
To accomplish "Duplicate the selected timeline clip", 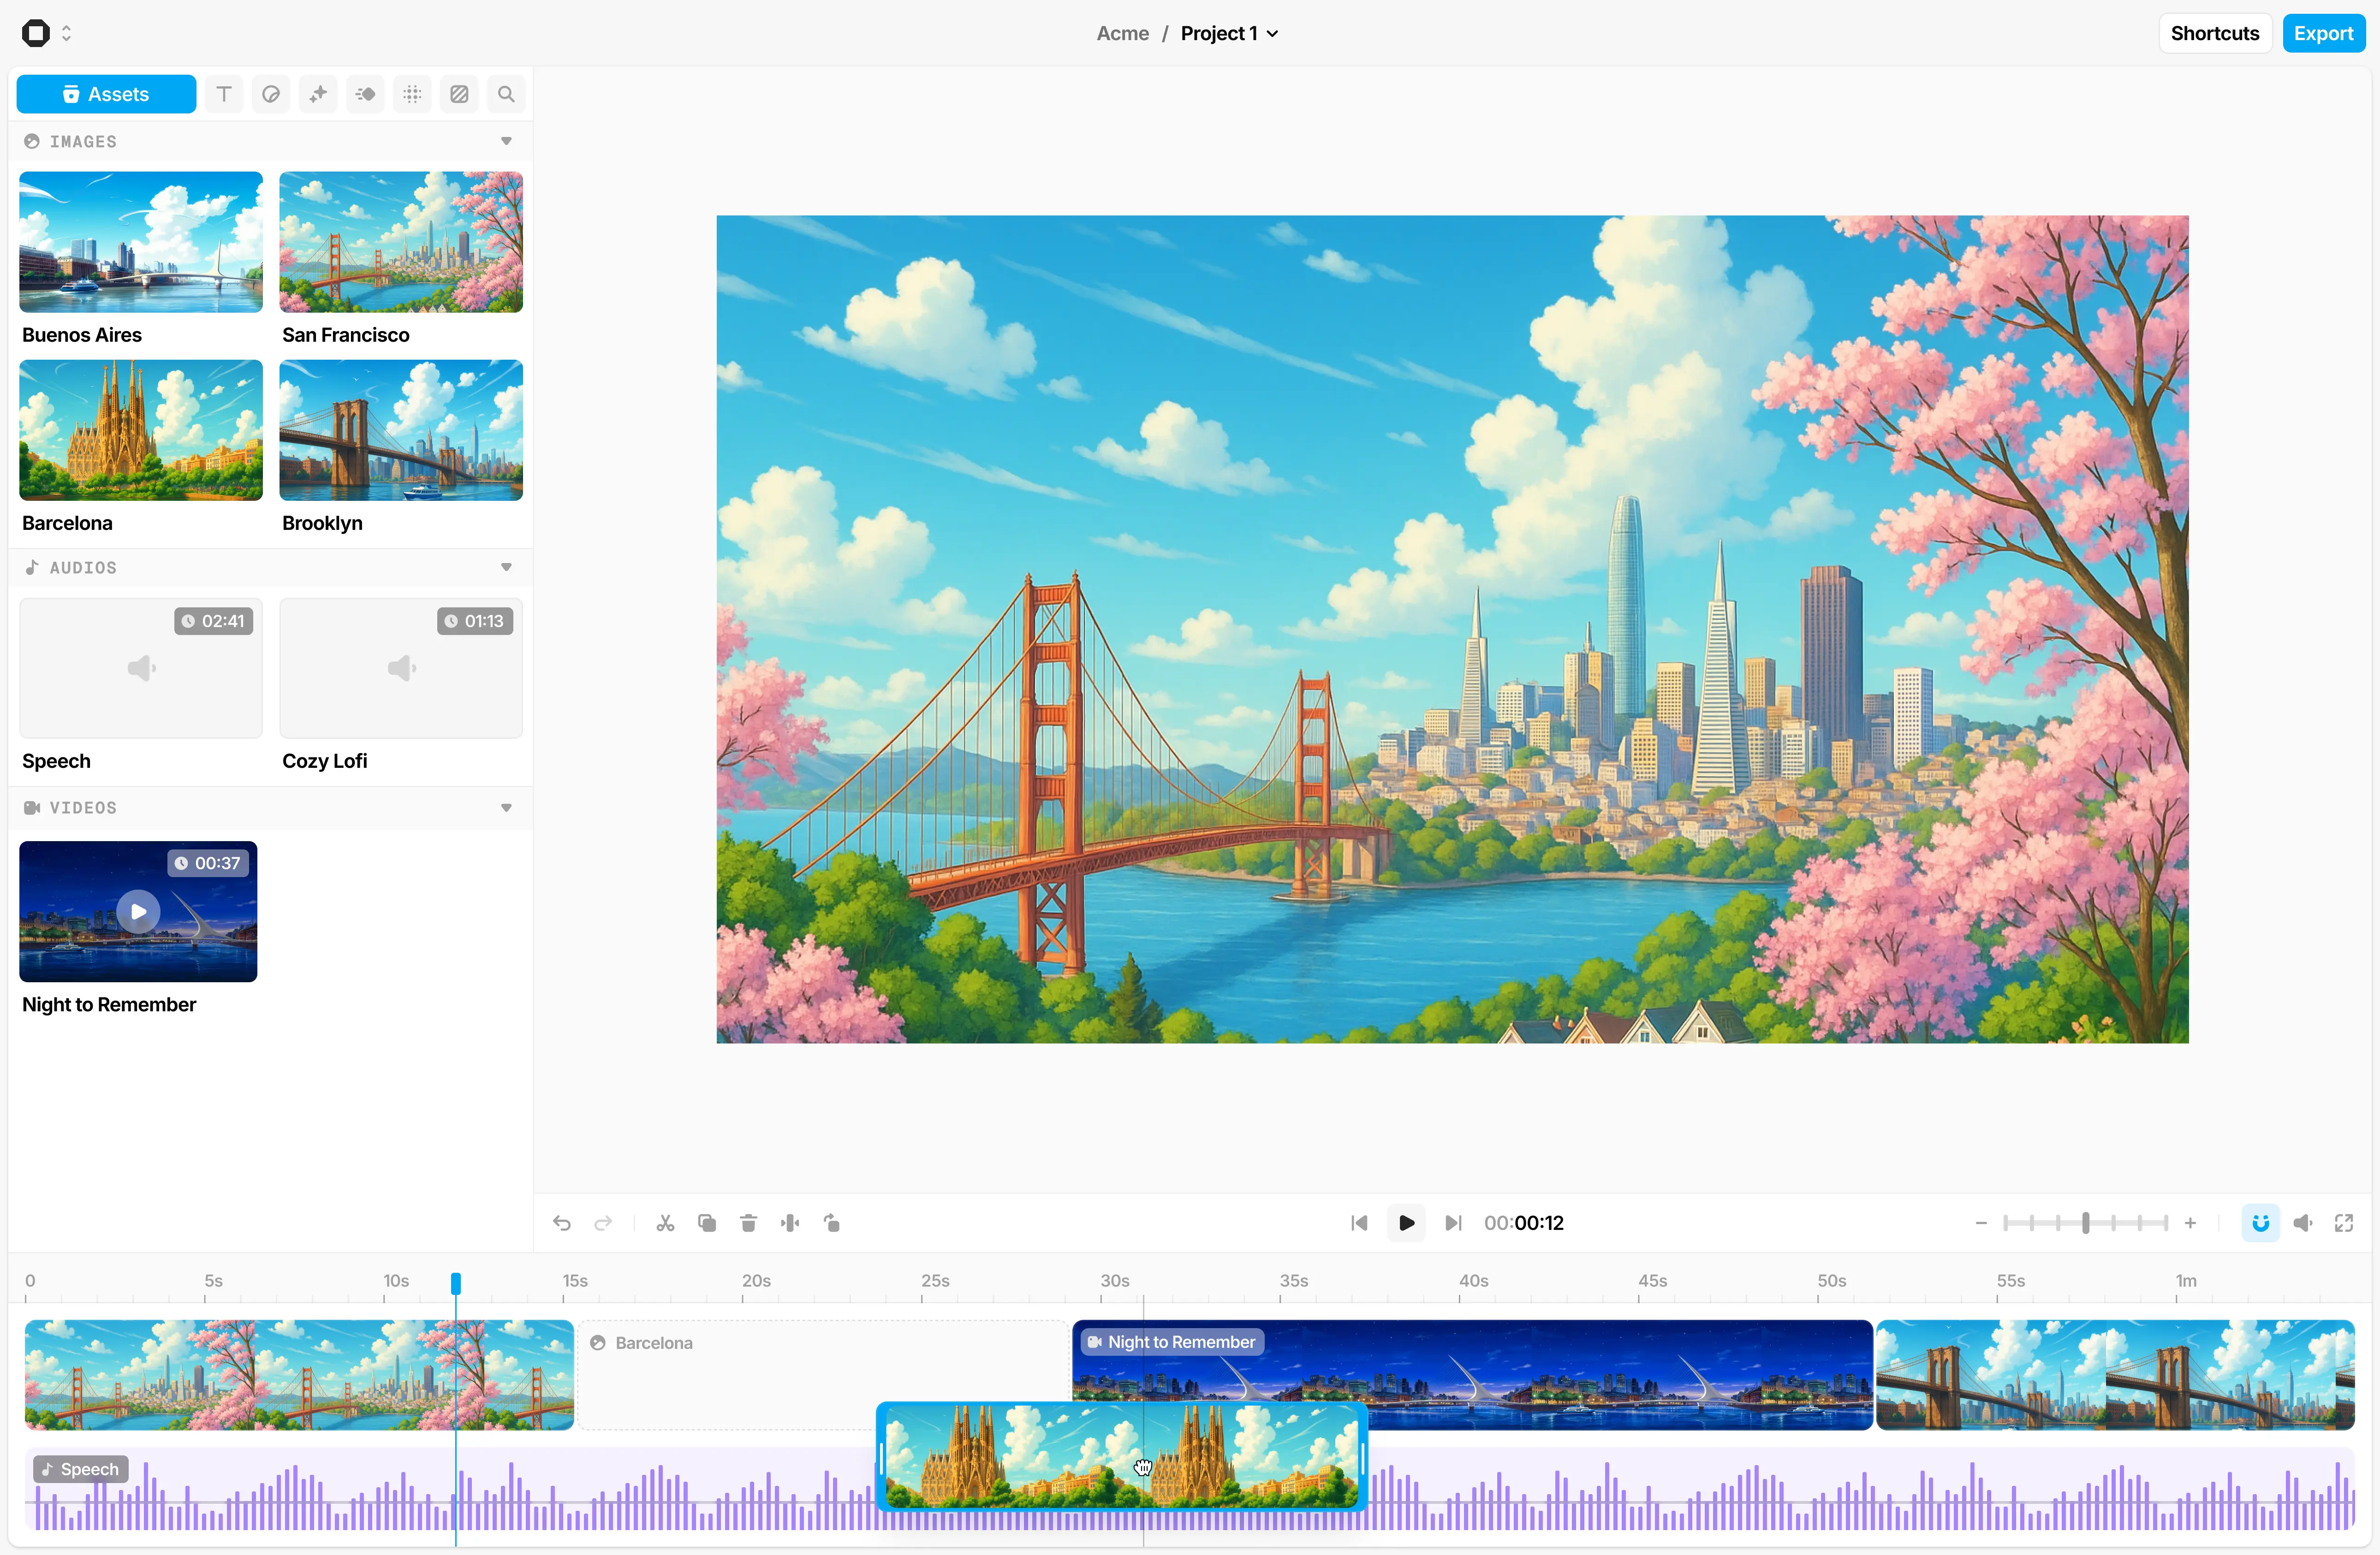I will point(707,1223).
